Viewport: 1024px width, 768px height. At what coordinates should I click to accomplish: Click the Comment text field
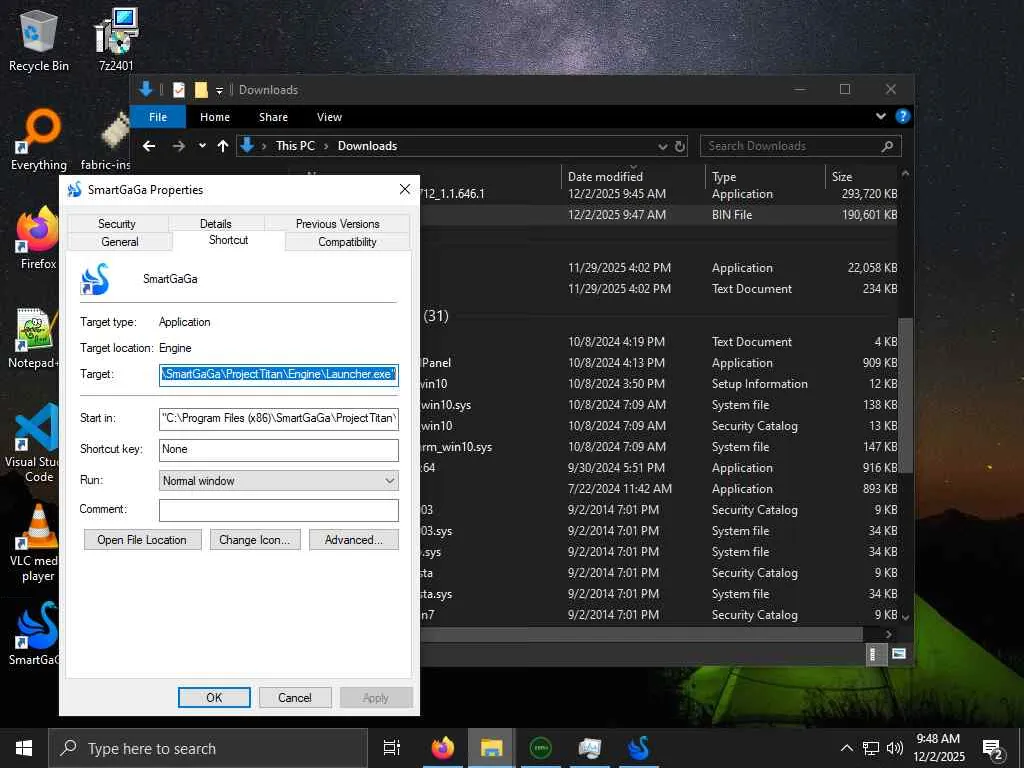[279, 510]
